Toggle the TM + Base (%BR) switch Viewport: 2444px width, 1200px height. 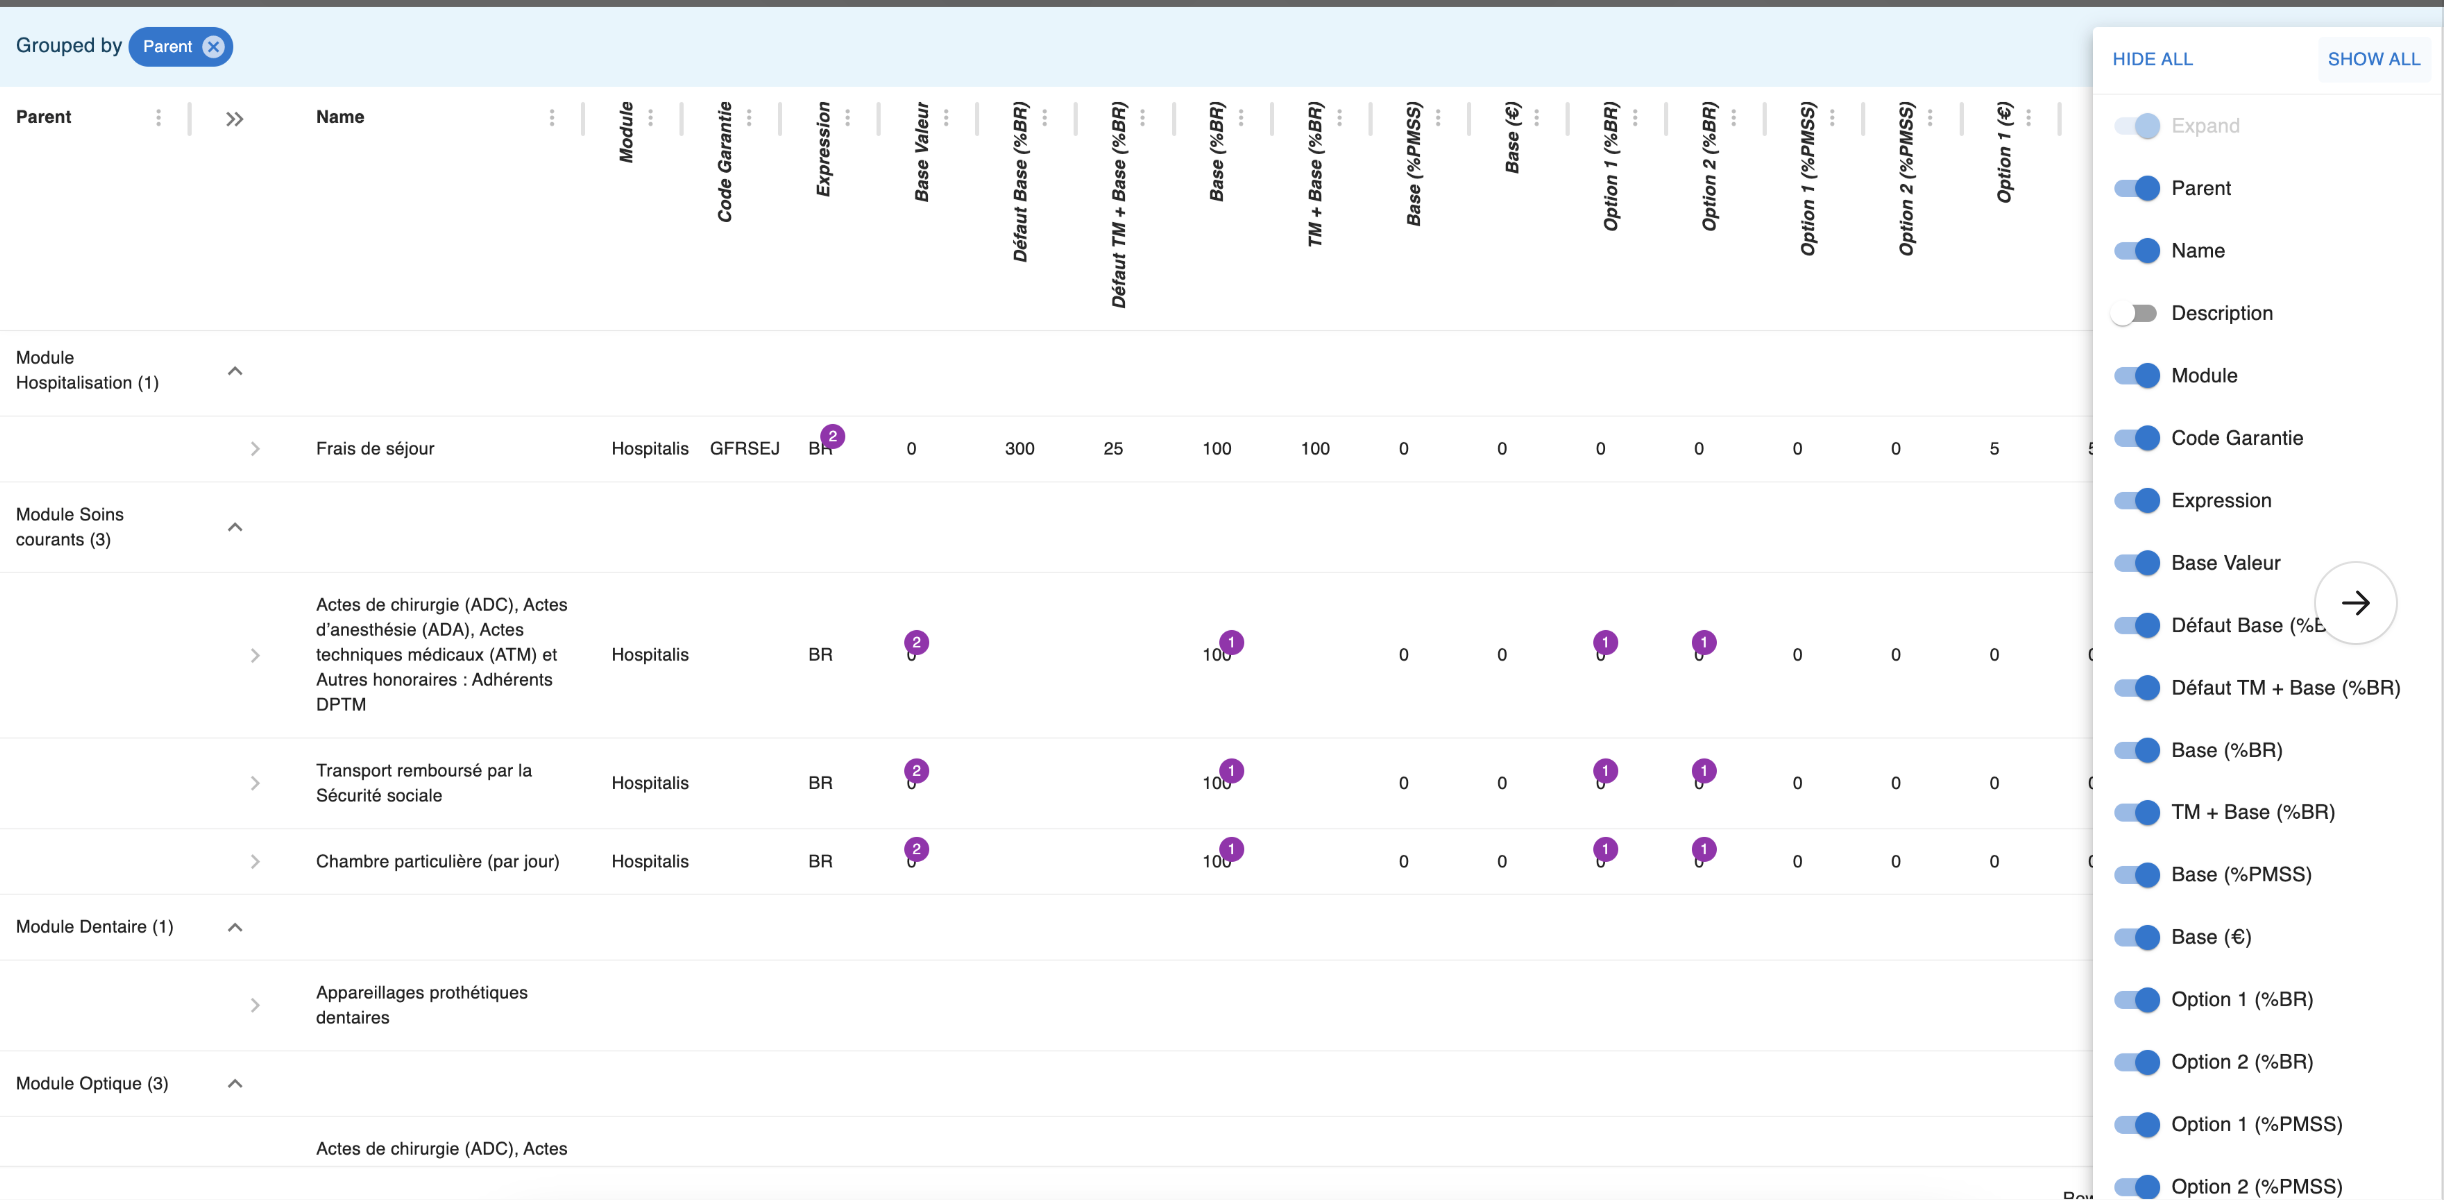pos(2137,812)
